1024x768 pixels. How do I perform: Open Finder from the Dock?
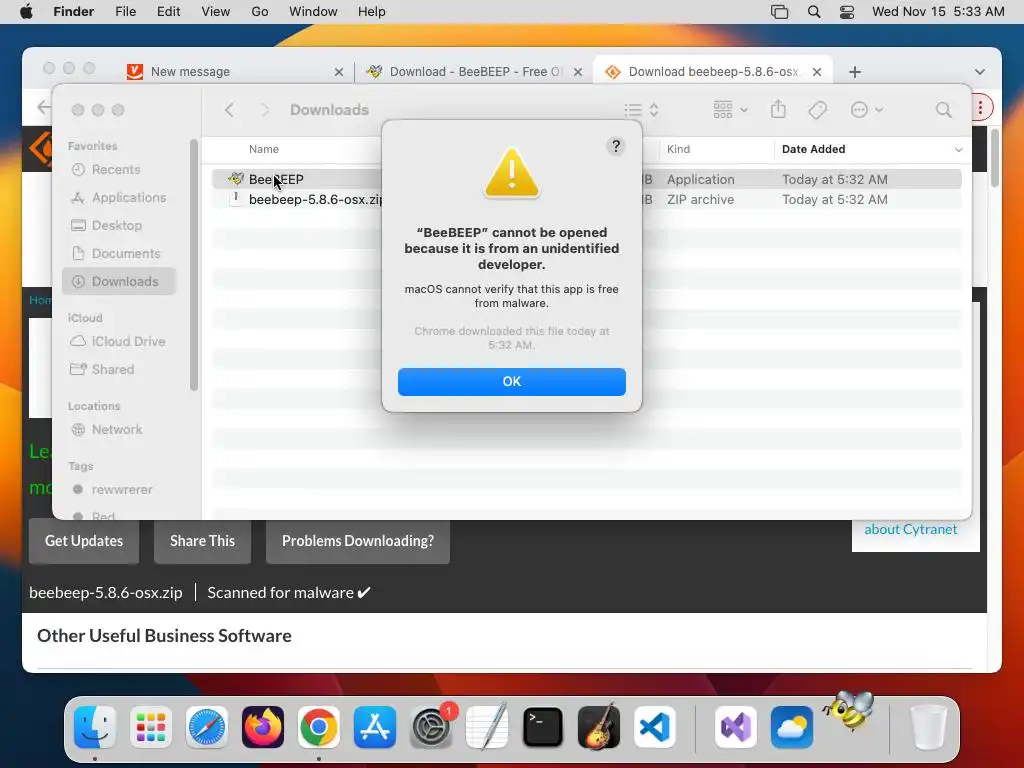(95, 727)
